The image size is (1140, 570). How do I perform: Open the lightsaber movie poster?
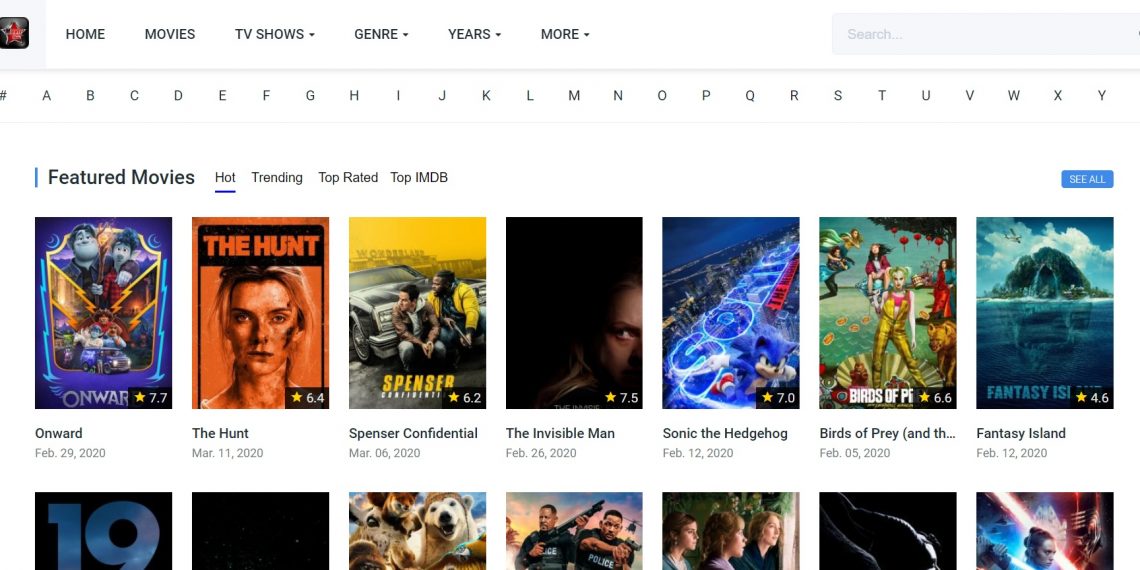[1045, 531]
